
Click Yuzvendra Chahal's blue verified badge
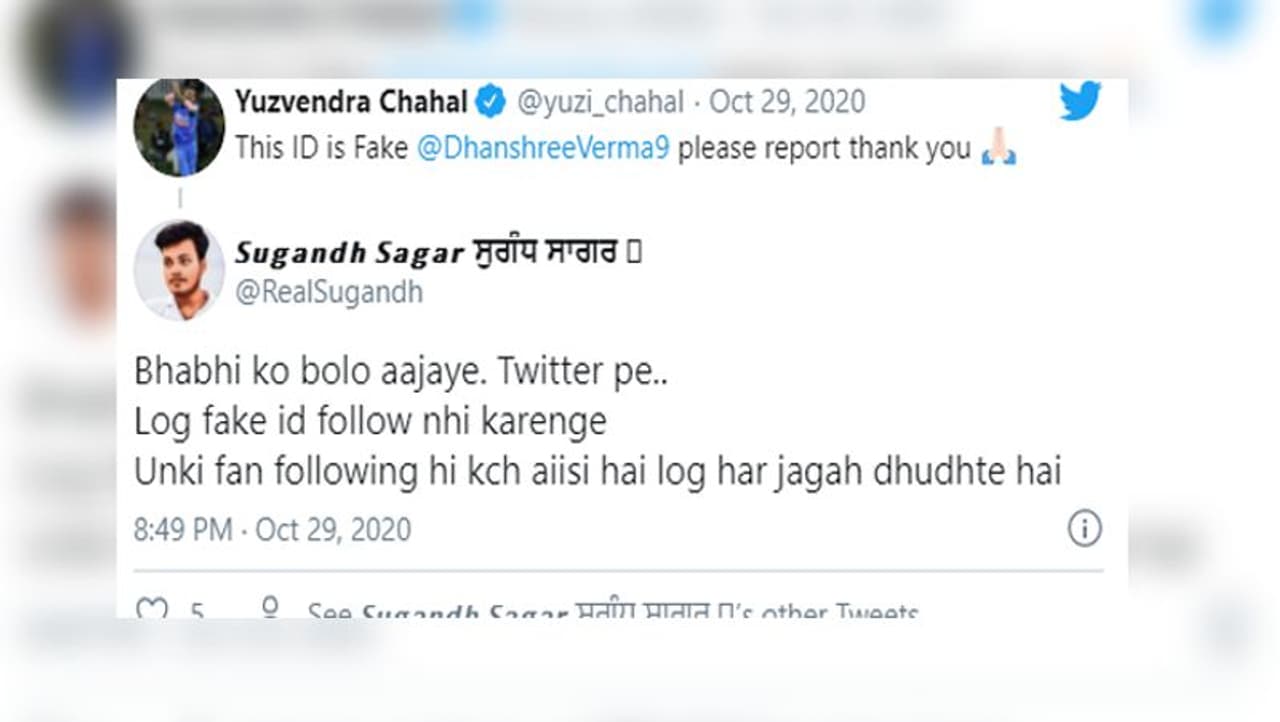point(490,101)
